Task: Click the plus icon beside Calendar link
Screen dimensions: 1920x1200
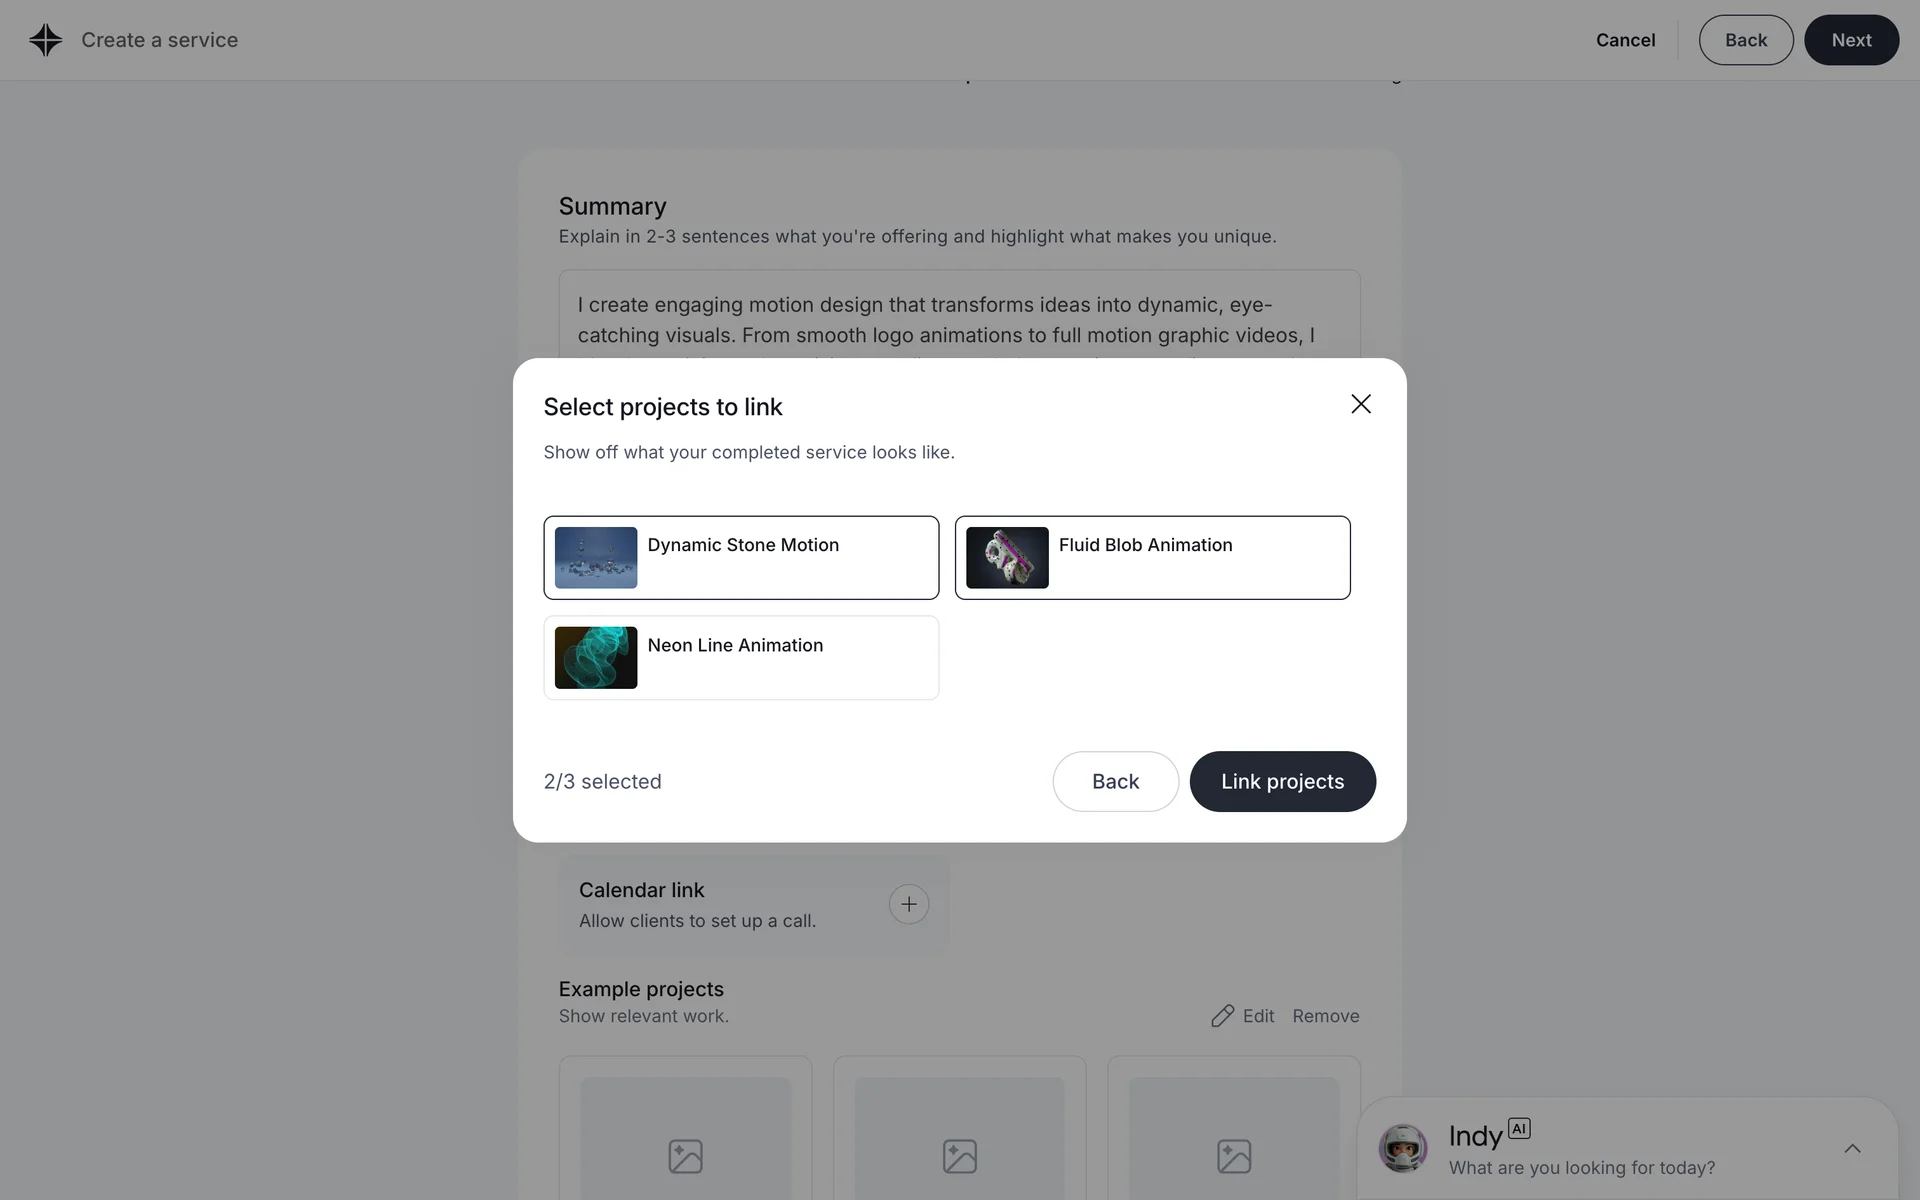Action: coord(908,904)
